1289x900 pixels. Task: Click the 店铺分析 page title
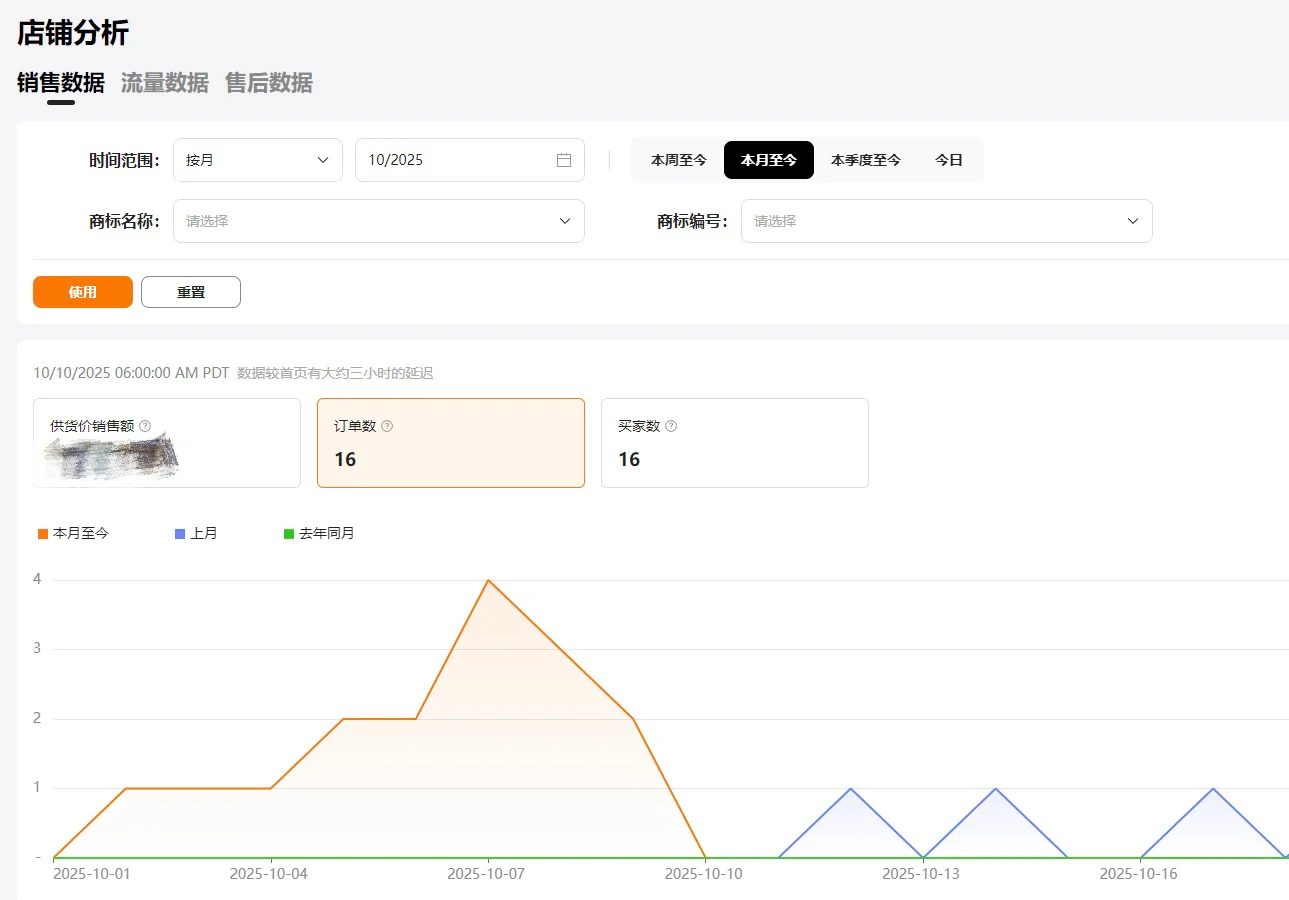point(73,33)
